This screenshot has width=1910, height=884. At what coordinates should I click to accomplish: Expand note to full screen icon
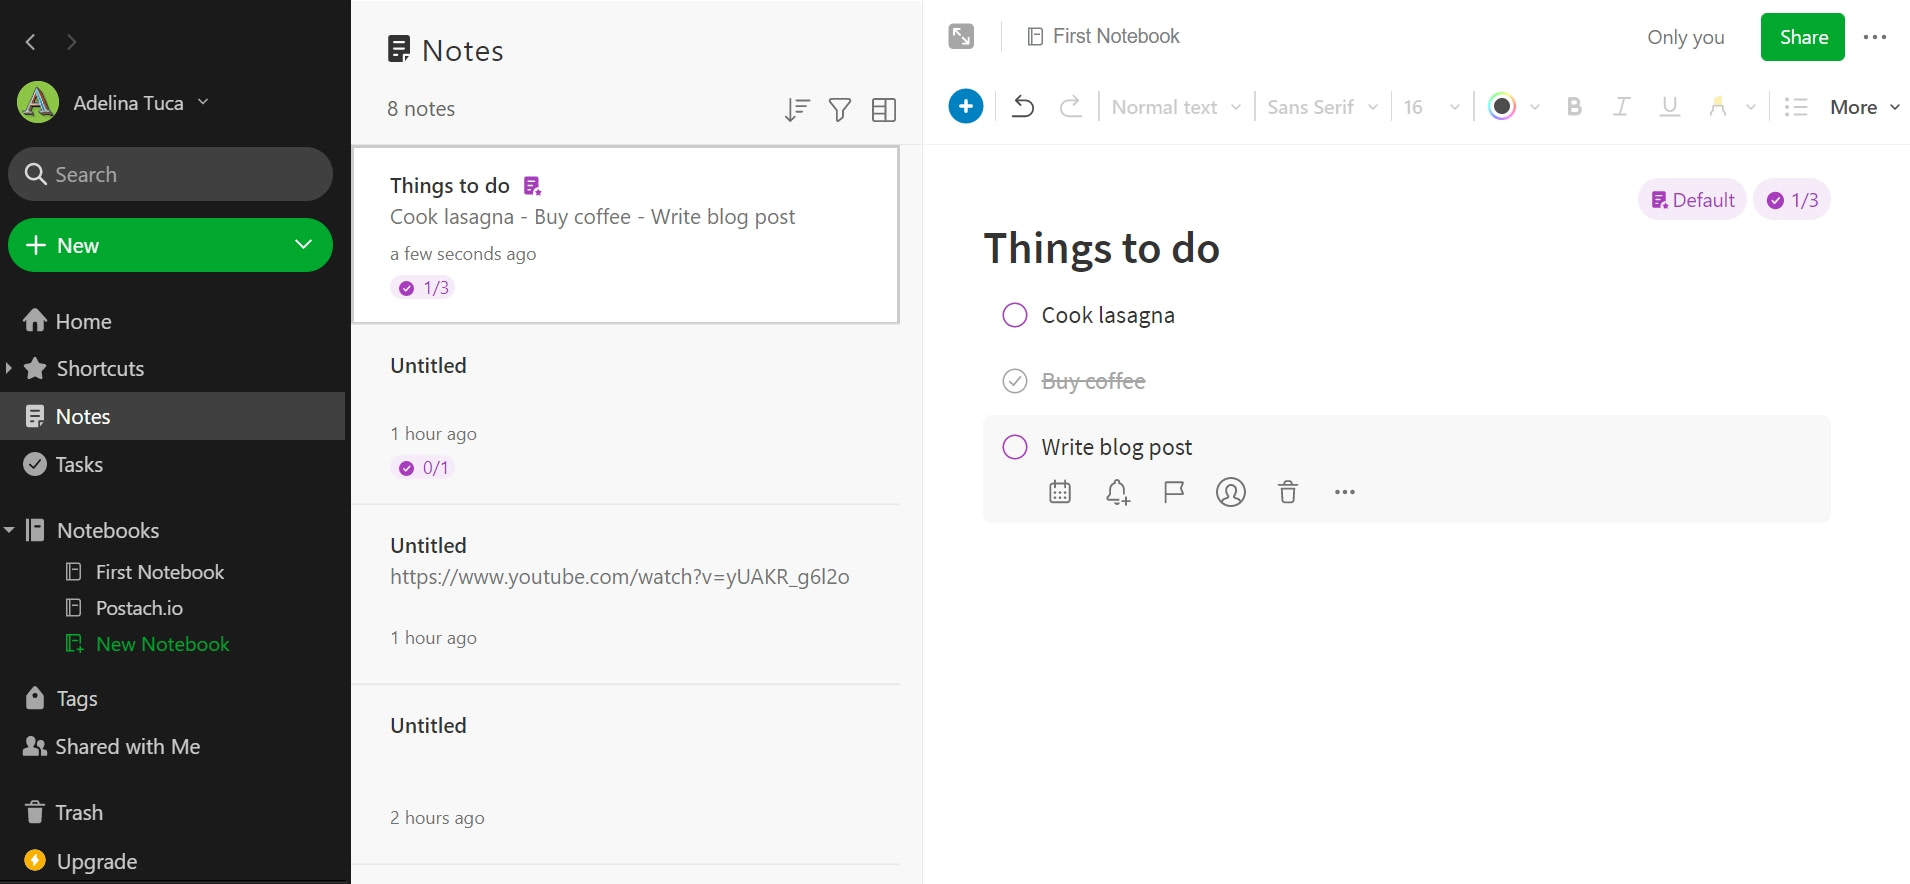[x=961, y=37]
